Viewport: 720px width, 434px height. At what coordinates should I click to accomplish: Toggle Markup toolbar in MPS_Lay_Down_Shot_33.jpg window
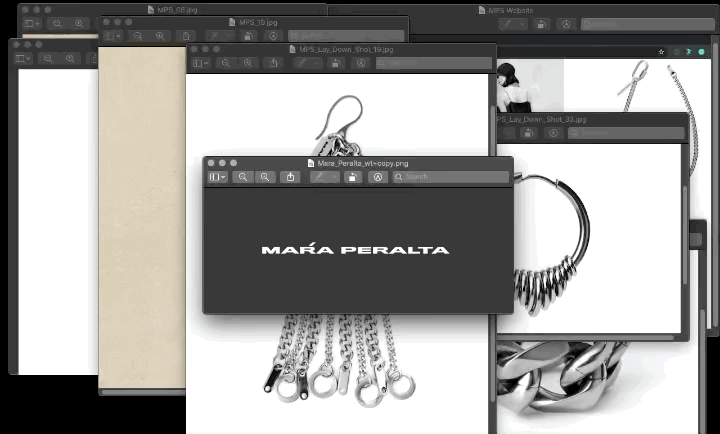[553, 133]
